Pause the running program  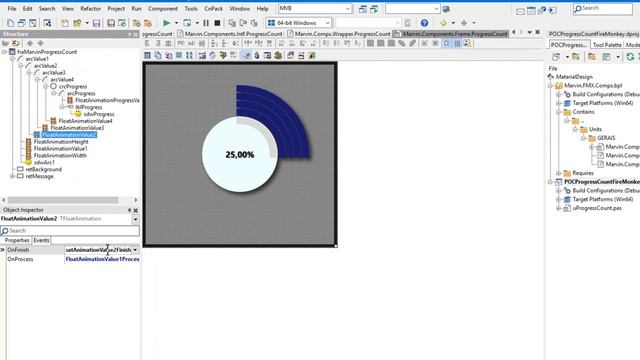206,23
